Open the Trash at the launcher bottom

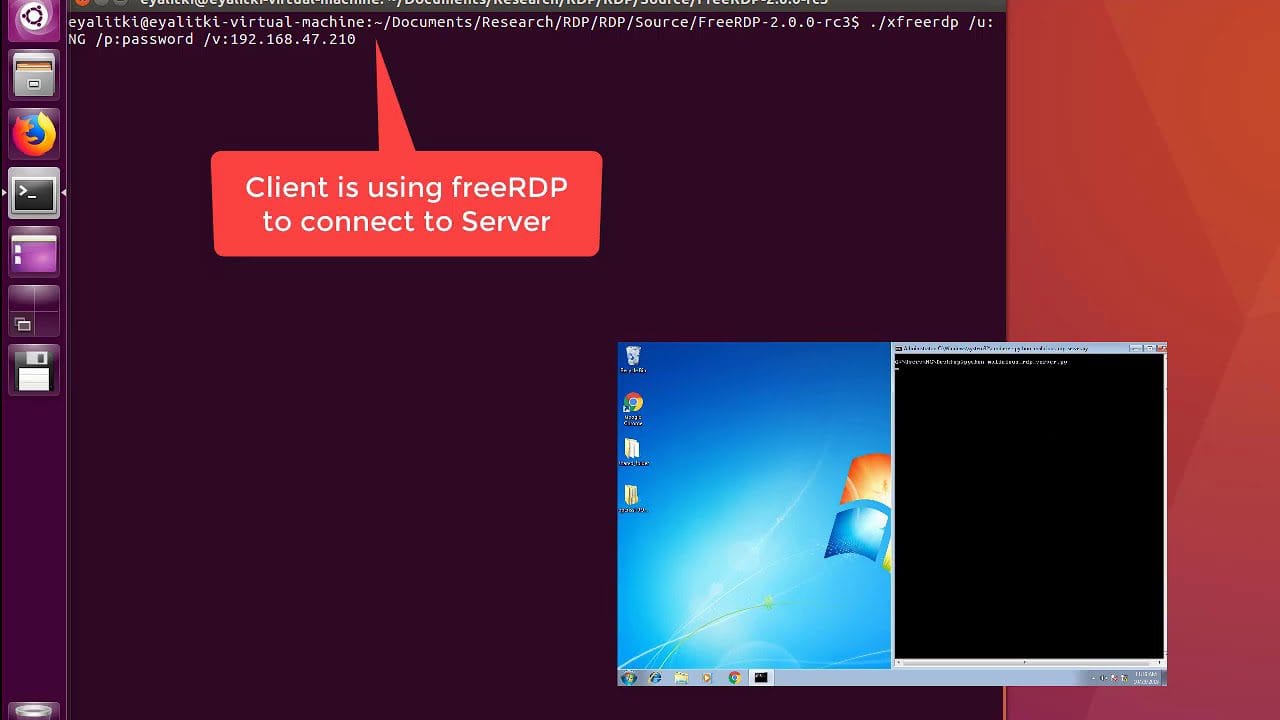click(x=34, y=712)
